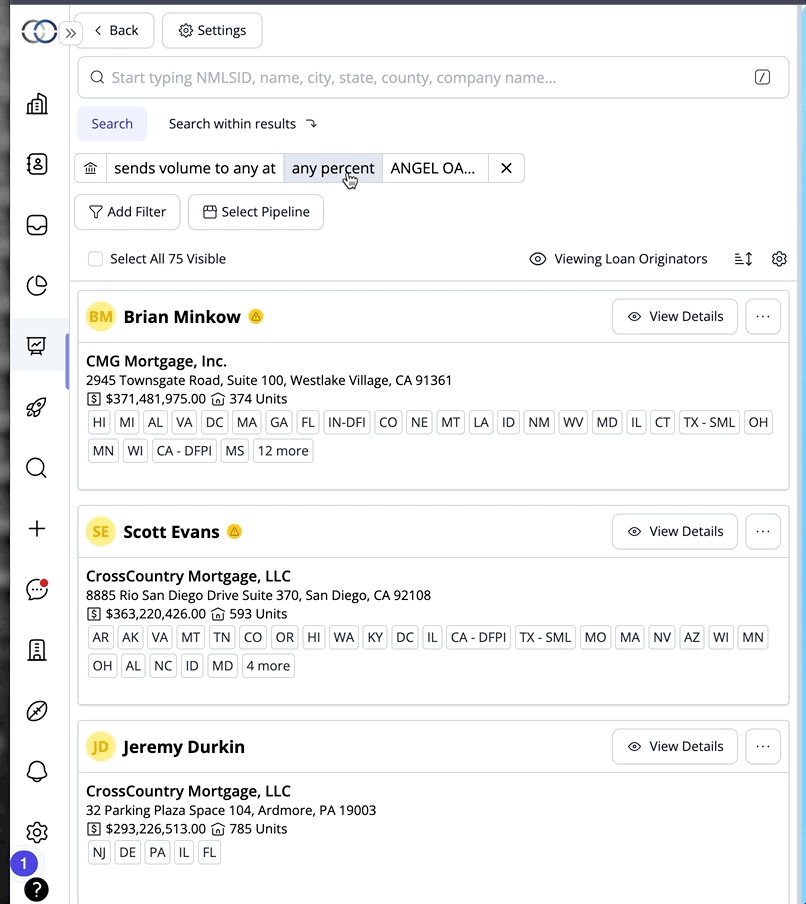Remove the volume filter with the X
Viewport: 806px width, 904px height.
click(506, 168)
